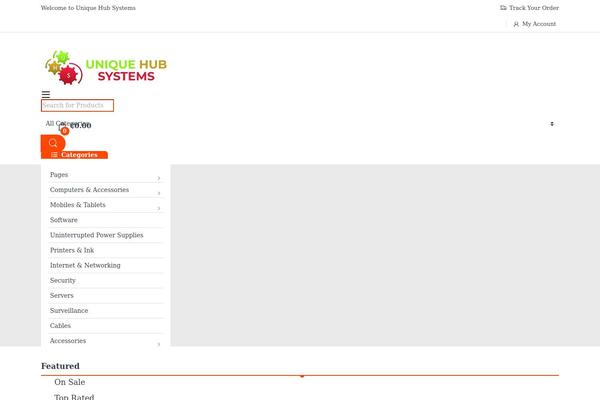Select the Security category

pos(63,280)
